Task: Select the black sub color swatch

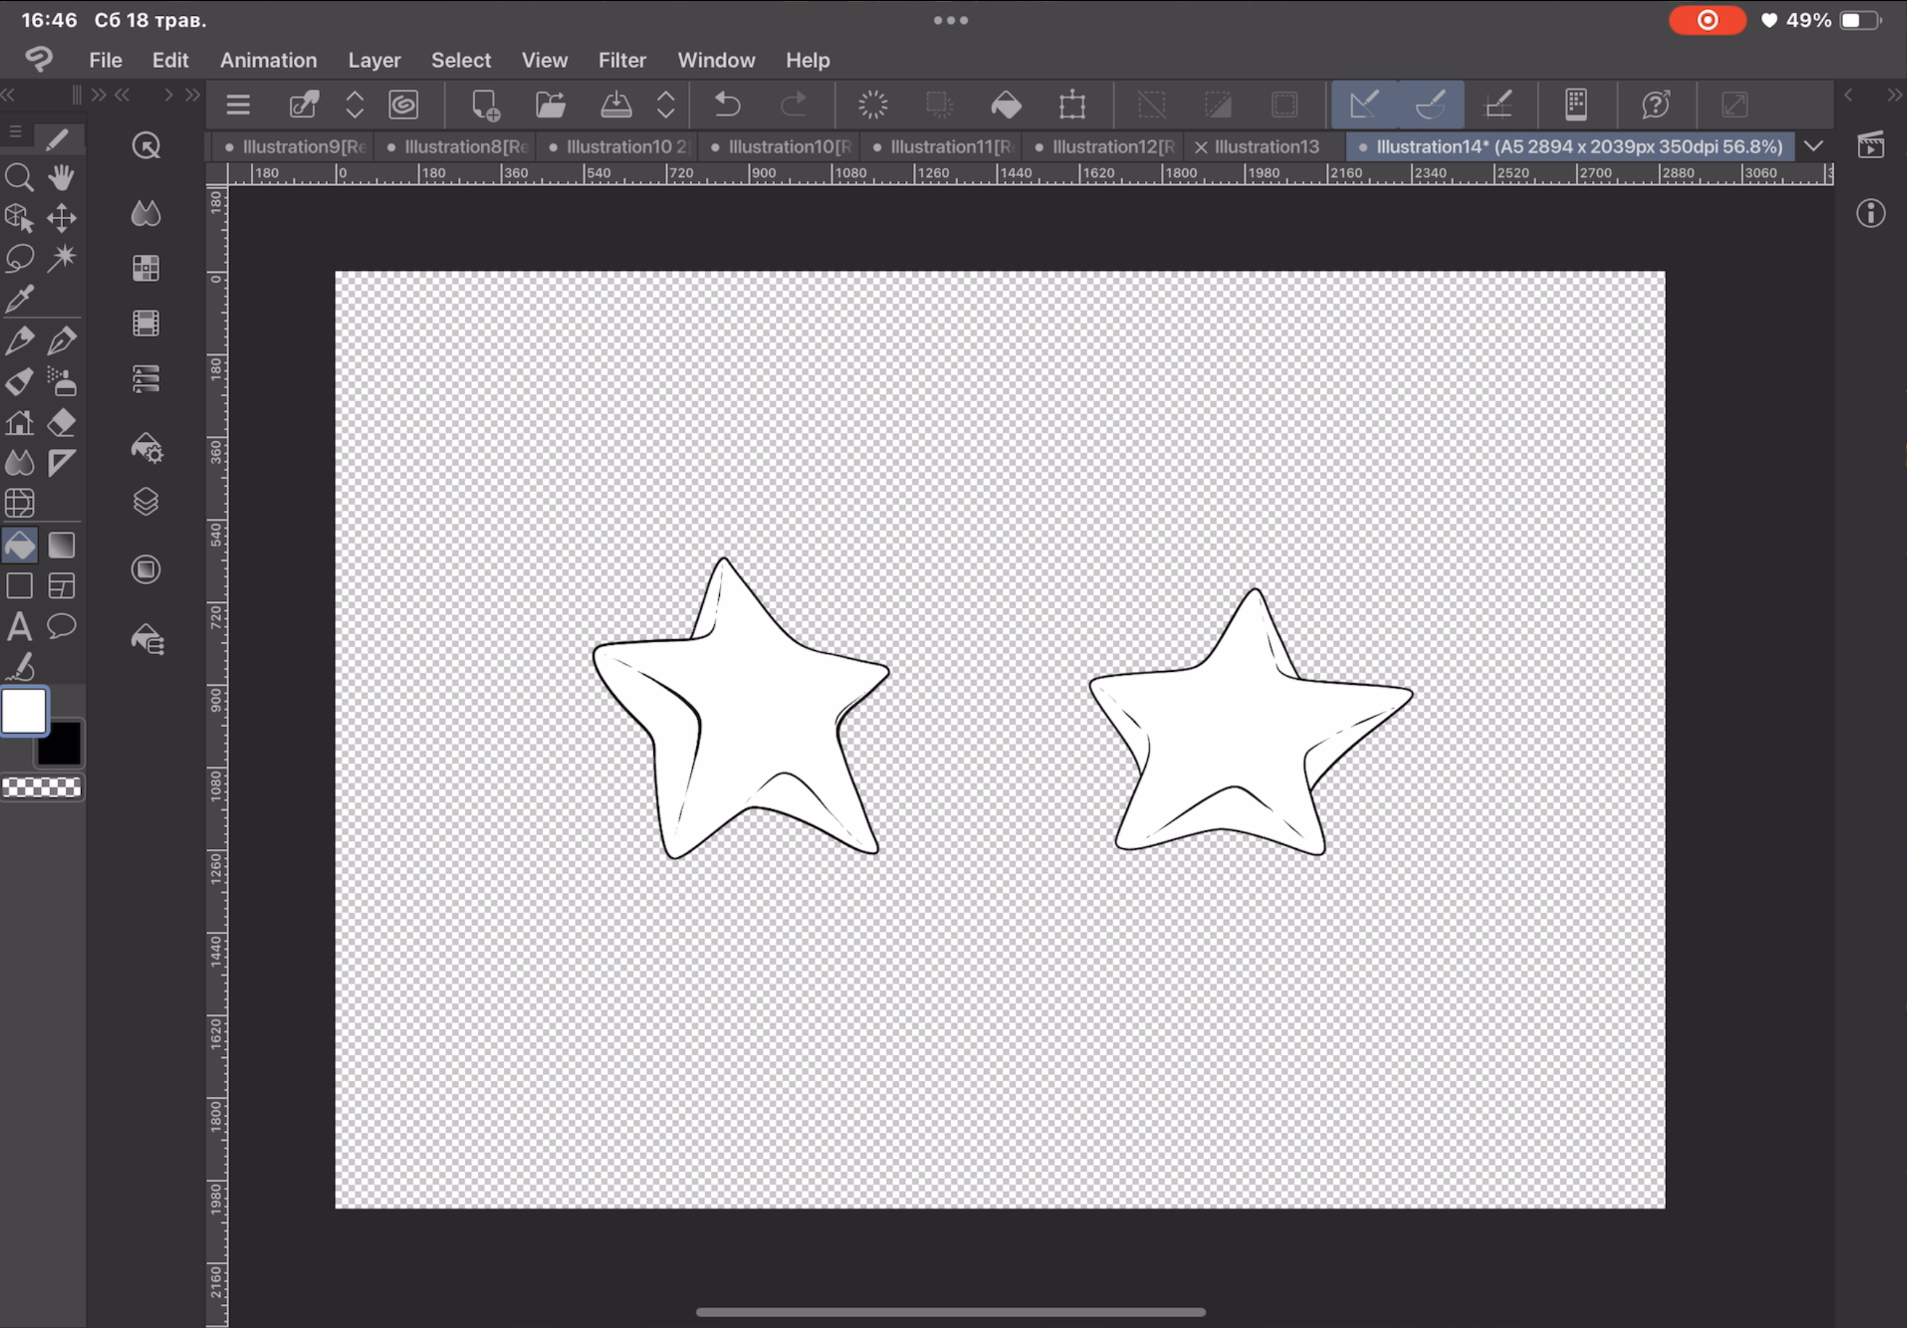Action: pyautogui.click(x=62, y=746)
